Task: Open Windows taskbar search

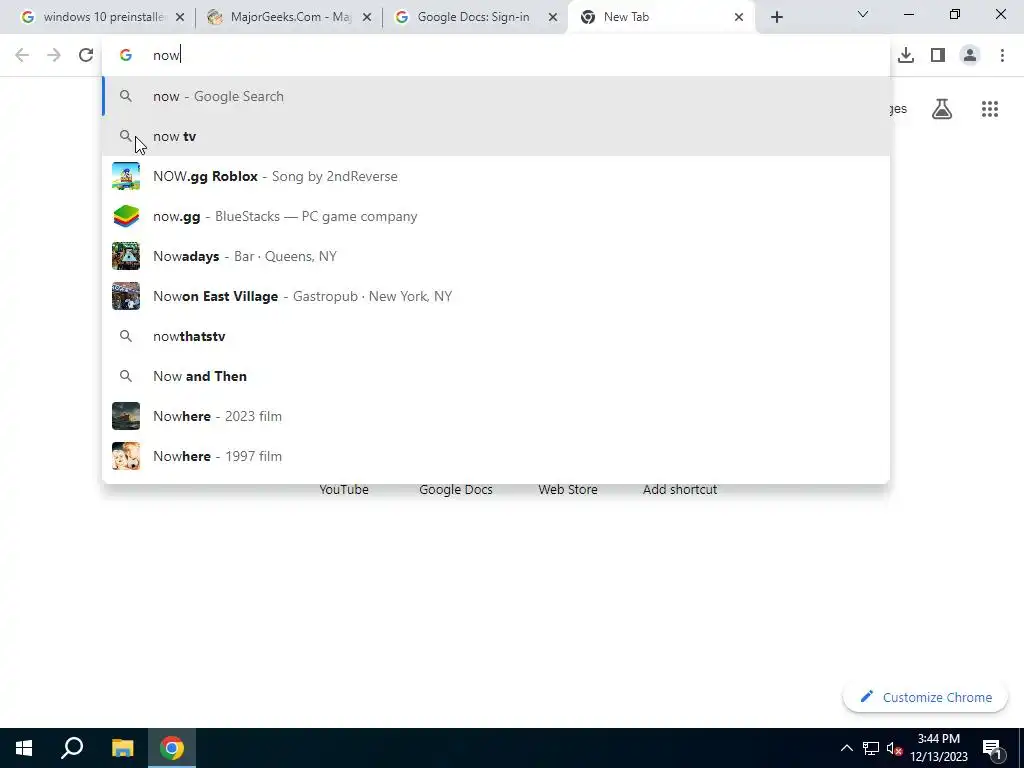Action: [72, 748]
